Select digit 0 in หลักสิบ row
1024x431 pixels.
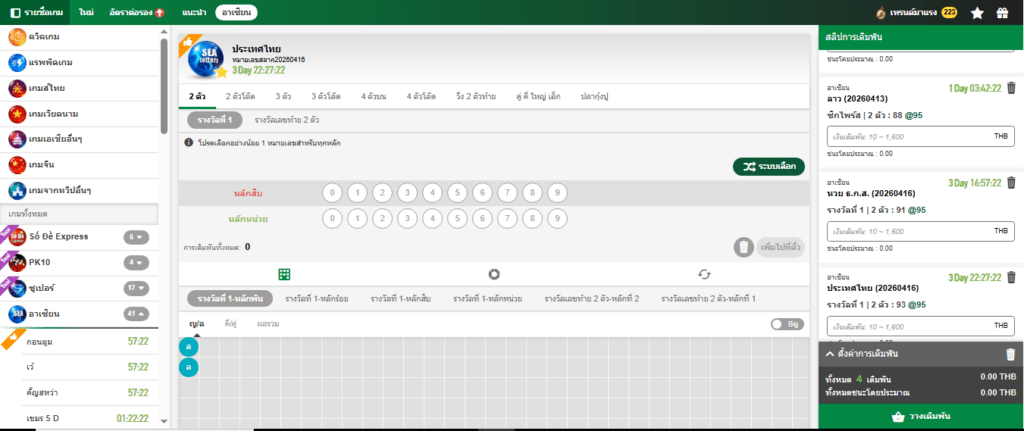point(332,193)
